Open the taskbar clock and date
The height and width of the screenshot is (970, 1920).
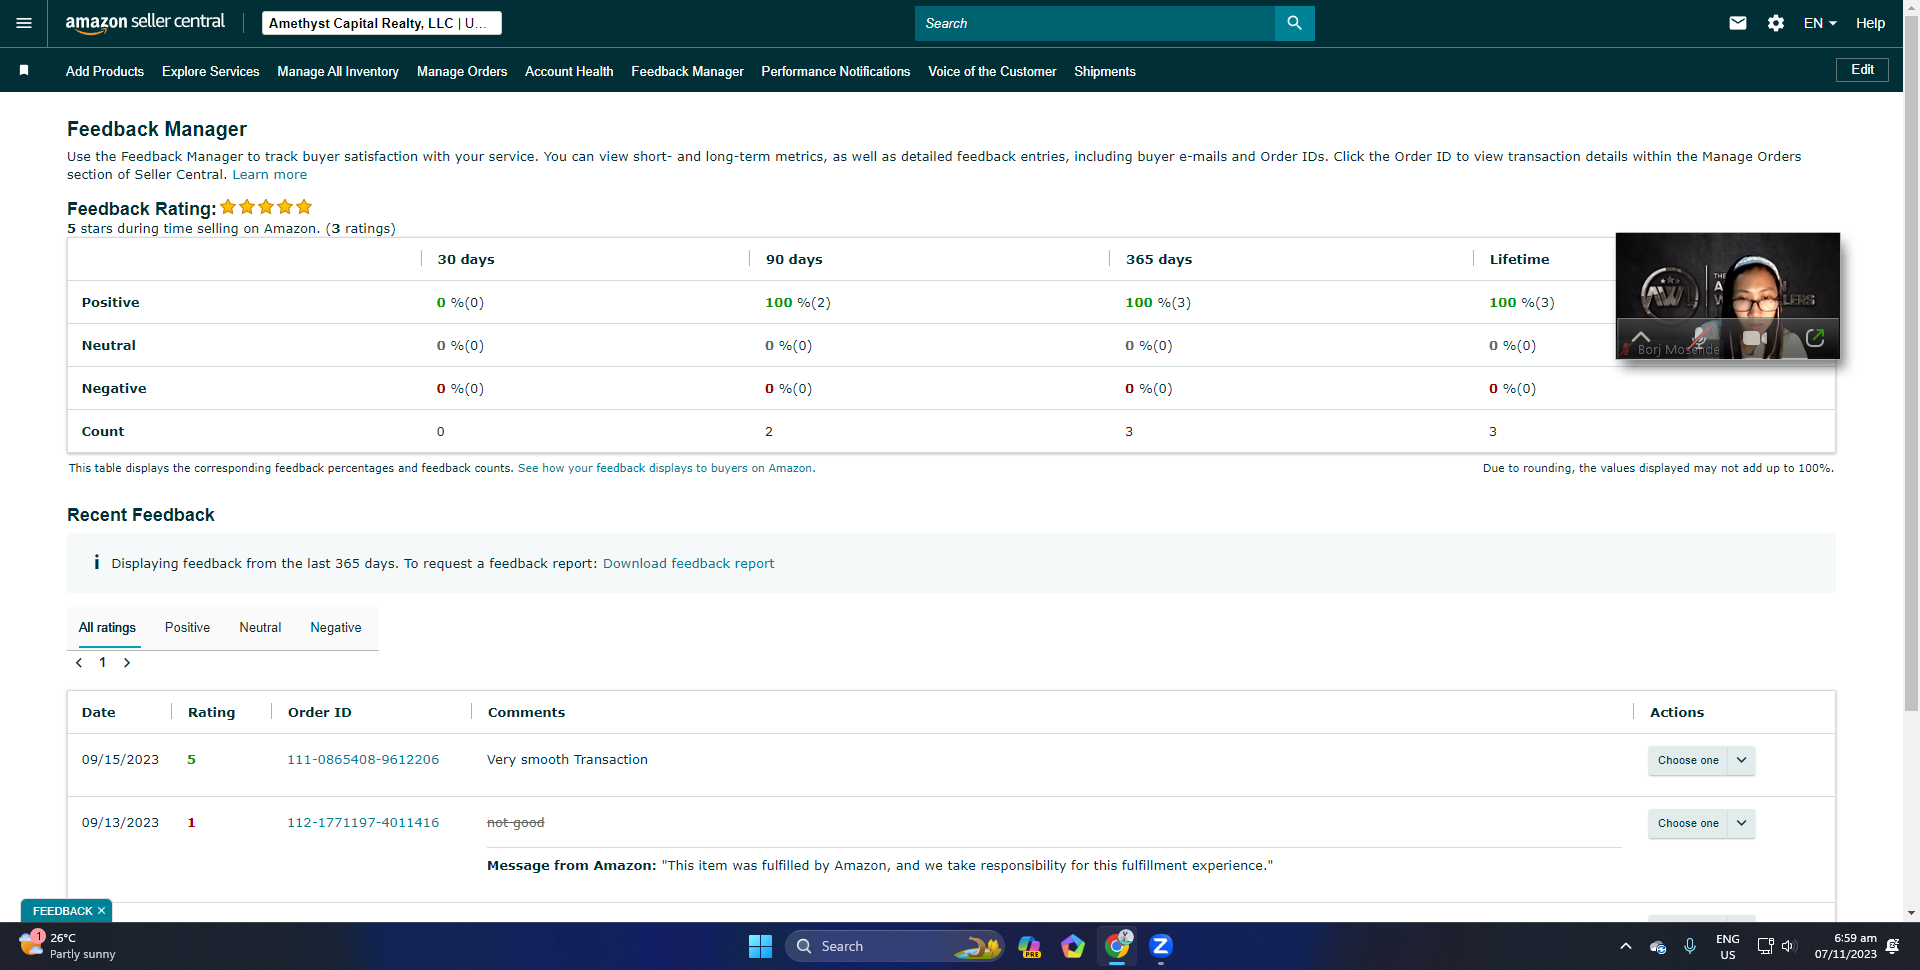pyautogui.click(x=1846, y=946)
